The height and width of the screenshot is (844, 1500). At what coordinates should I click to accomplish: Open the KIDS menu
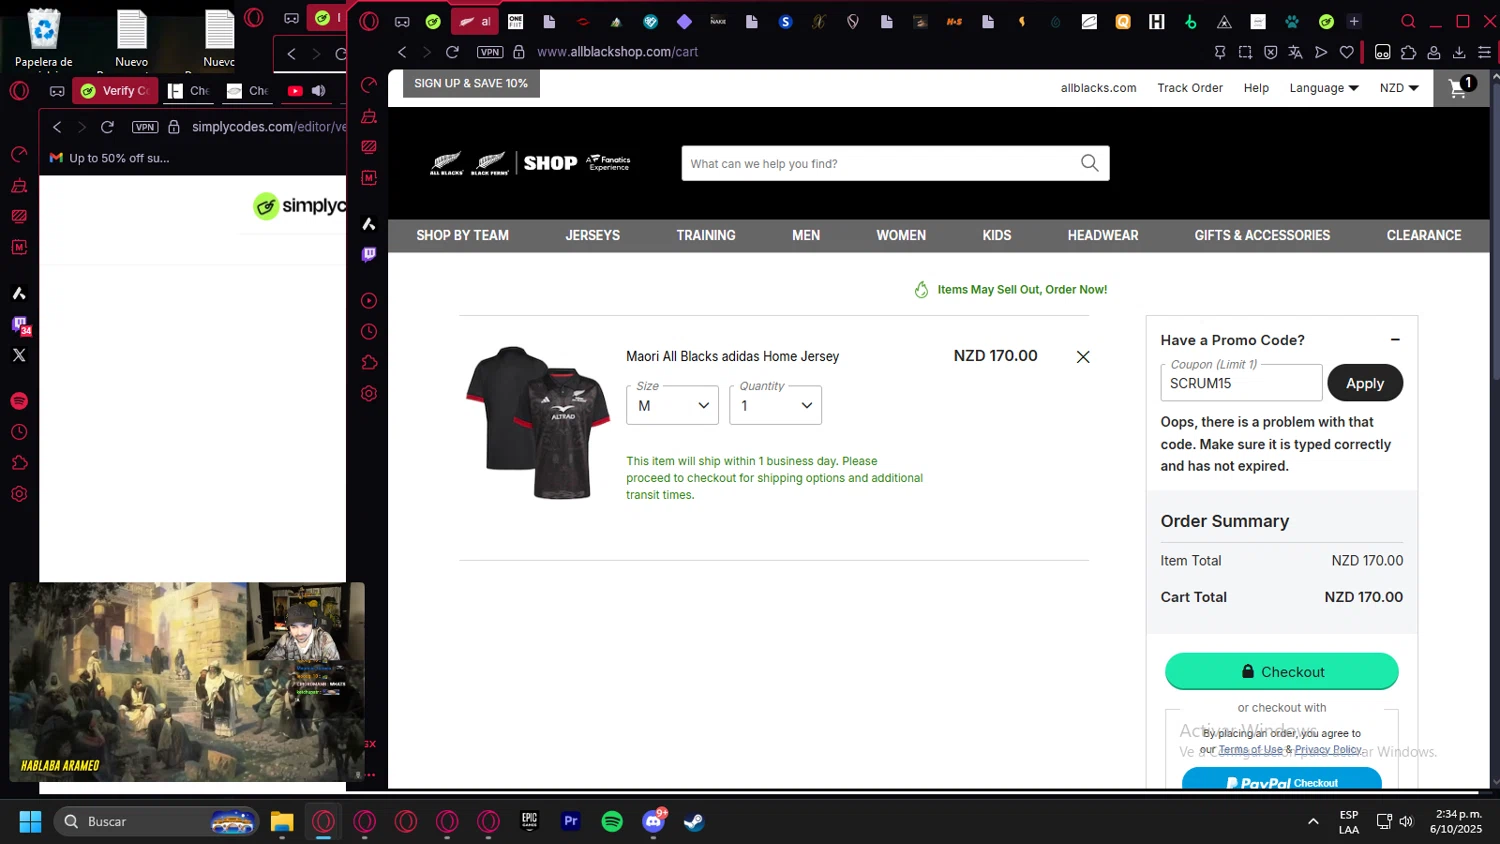pos(997,235)
